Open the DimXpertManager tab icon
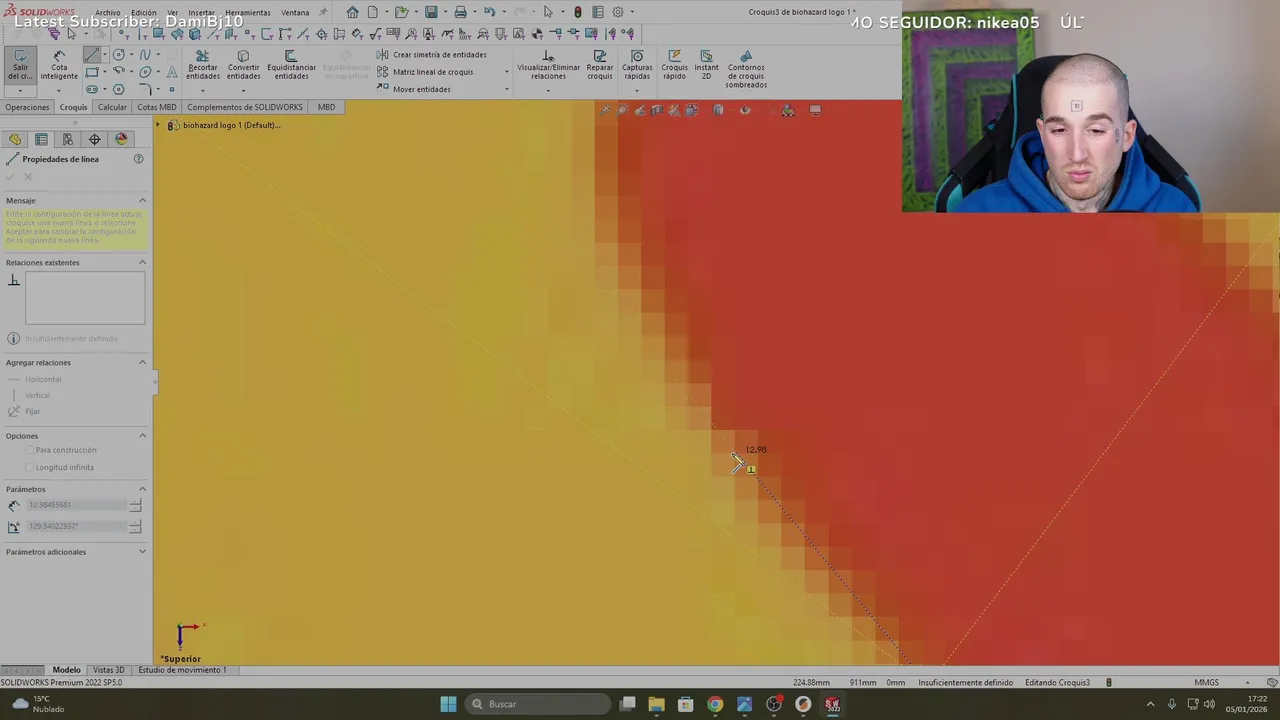Image resolution: width=1280 pixels, height=720 pixels. click(x=94, y=139)
